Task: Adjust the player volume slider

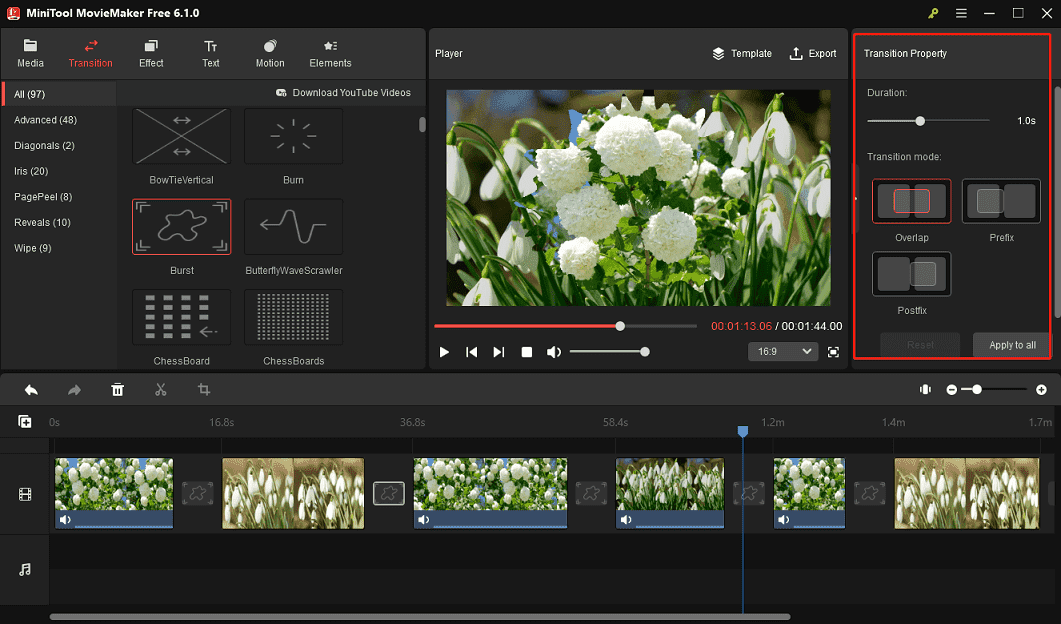Action: pos(608,352)
